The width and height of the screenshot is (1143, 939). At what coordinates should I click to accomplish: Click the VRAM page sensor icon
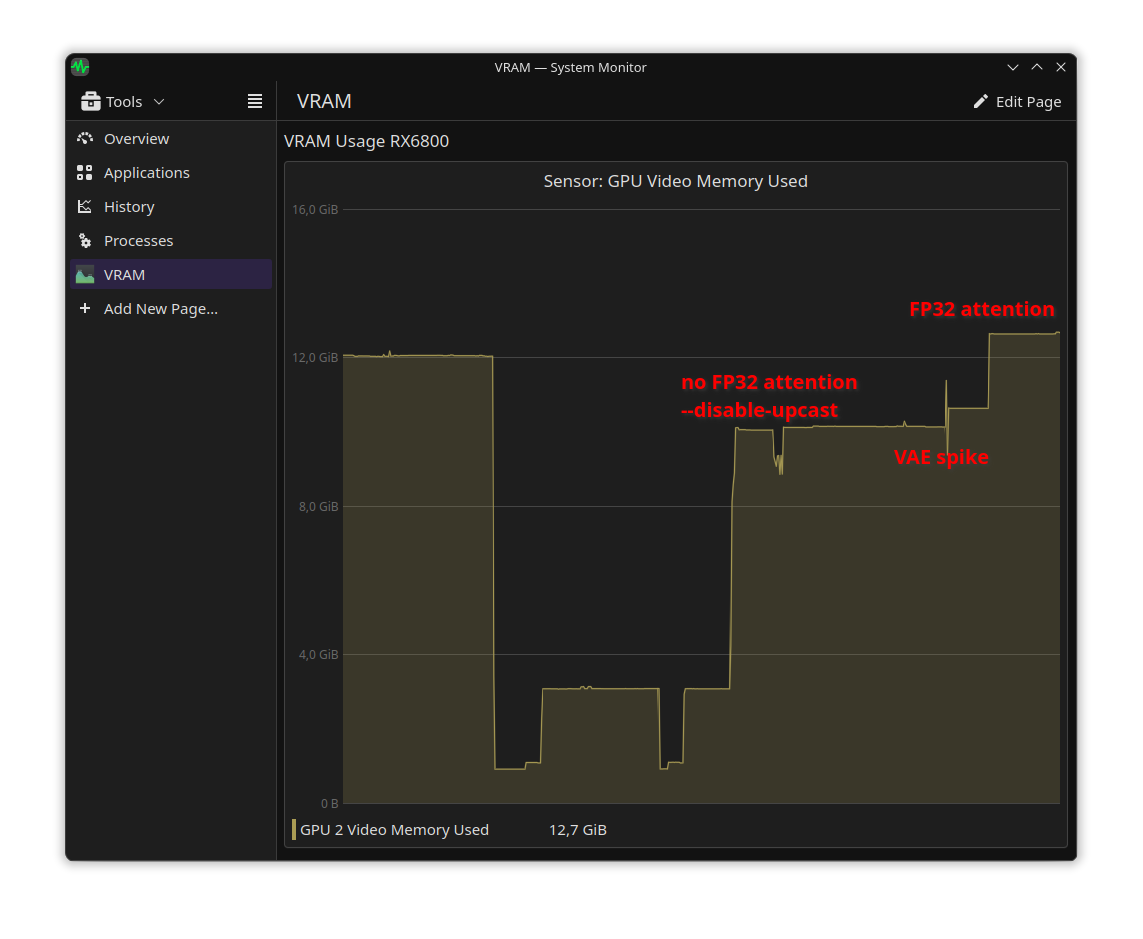[x=85, y=274]
